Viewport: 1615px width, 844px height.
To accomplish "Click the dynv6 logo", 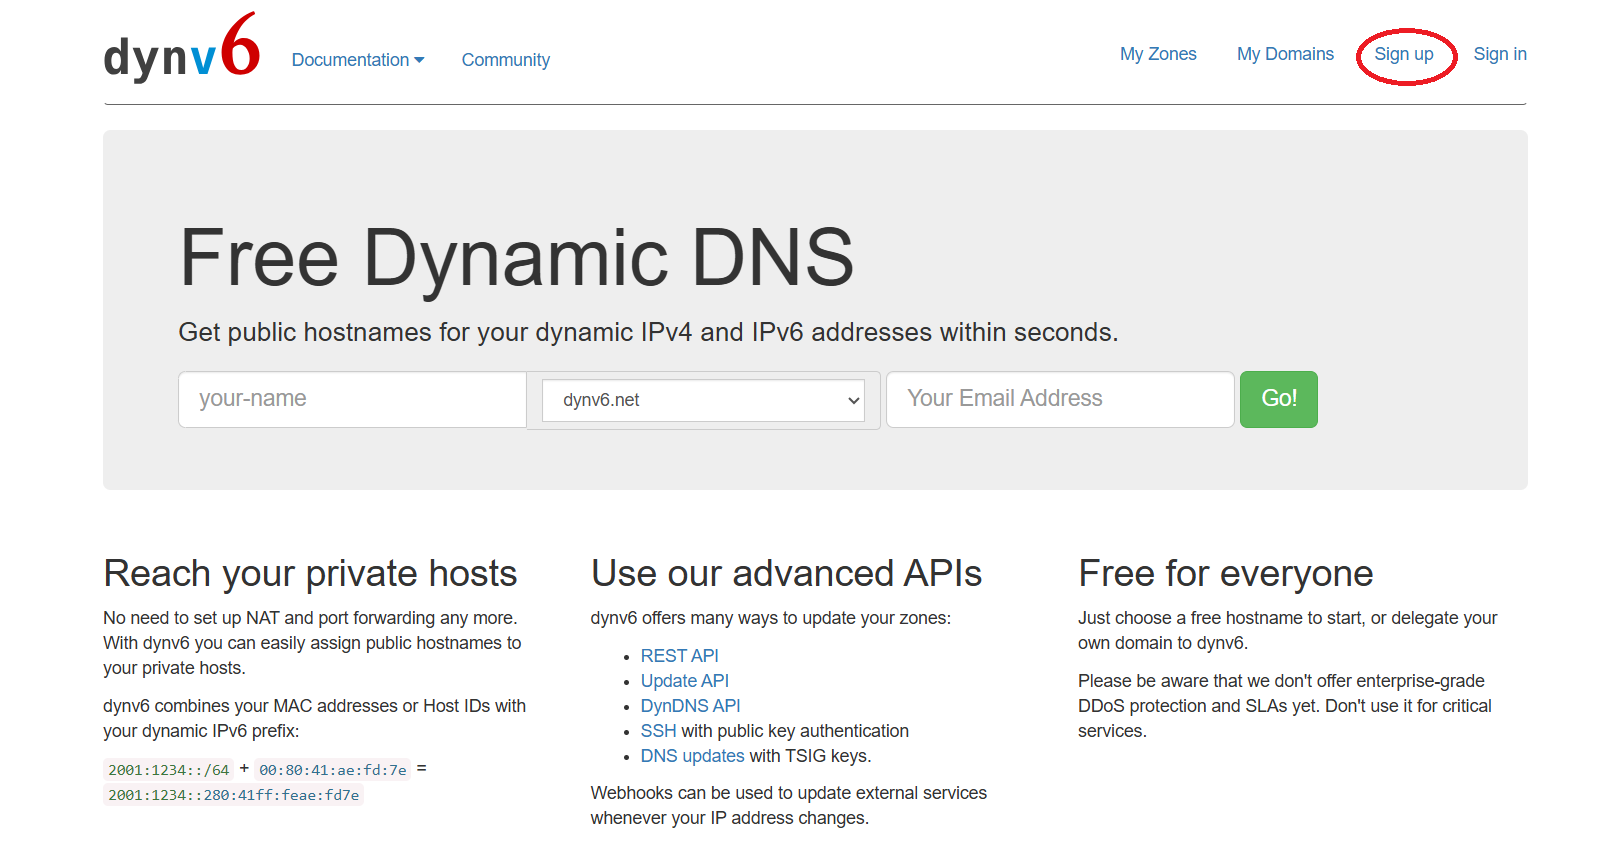I will coord(181,50).
